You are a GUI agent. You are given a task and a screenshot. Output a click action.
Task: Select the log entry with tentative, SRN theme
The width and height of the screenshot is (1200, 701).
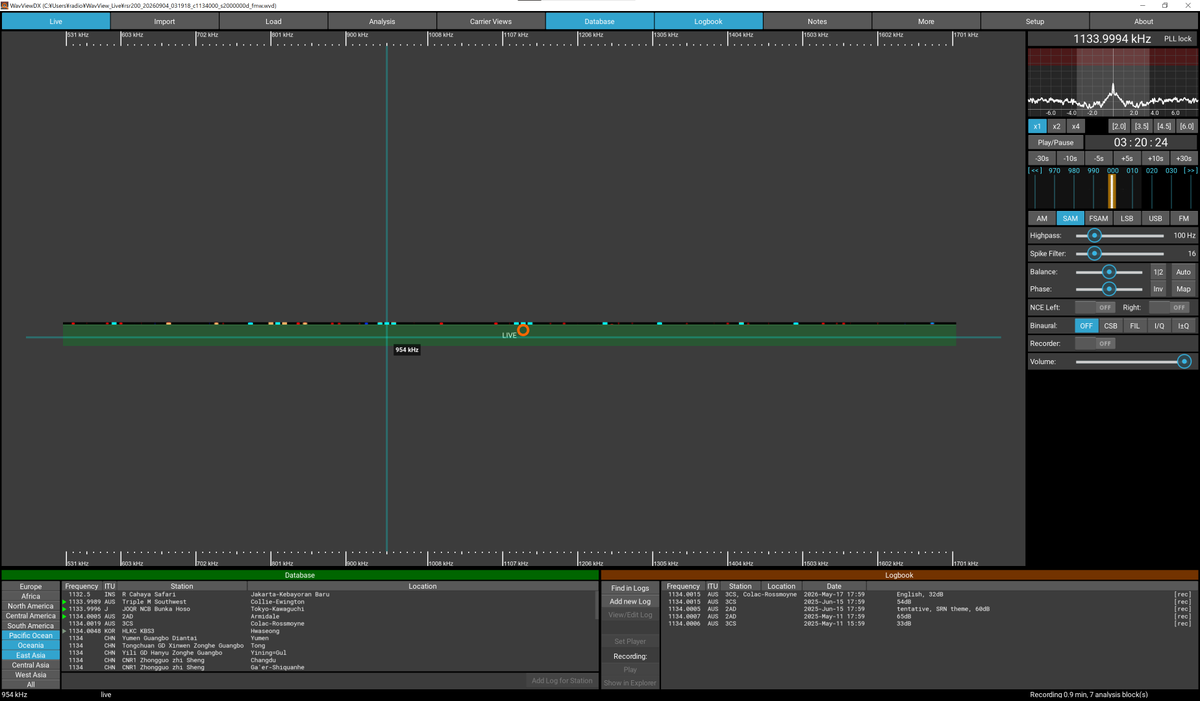click(x=929, y=609)
